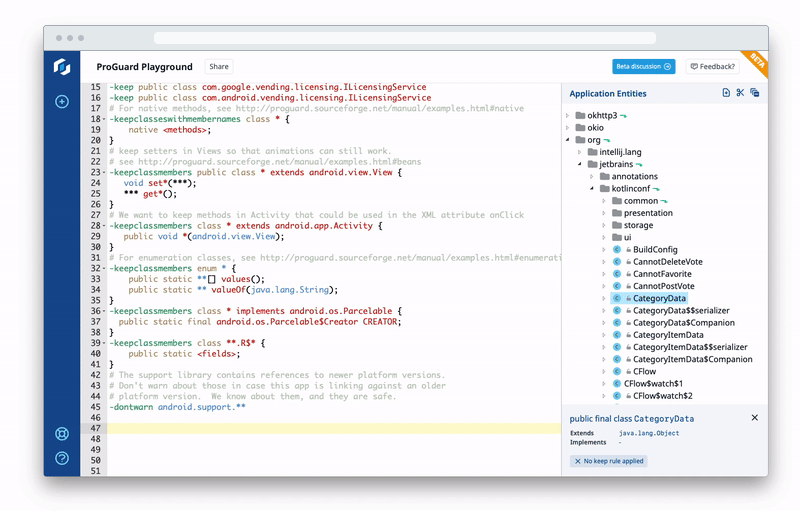Select the CategoryItemData class

click(x=668, y=335)
